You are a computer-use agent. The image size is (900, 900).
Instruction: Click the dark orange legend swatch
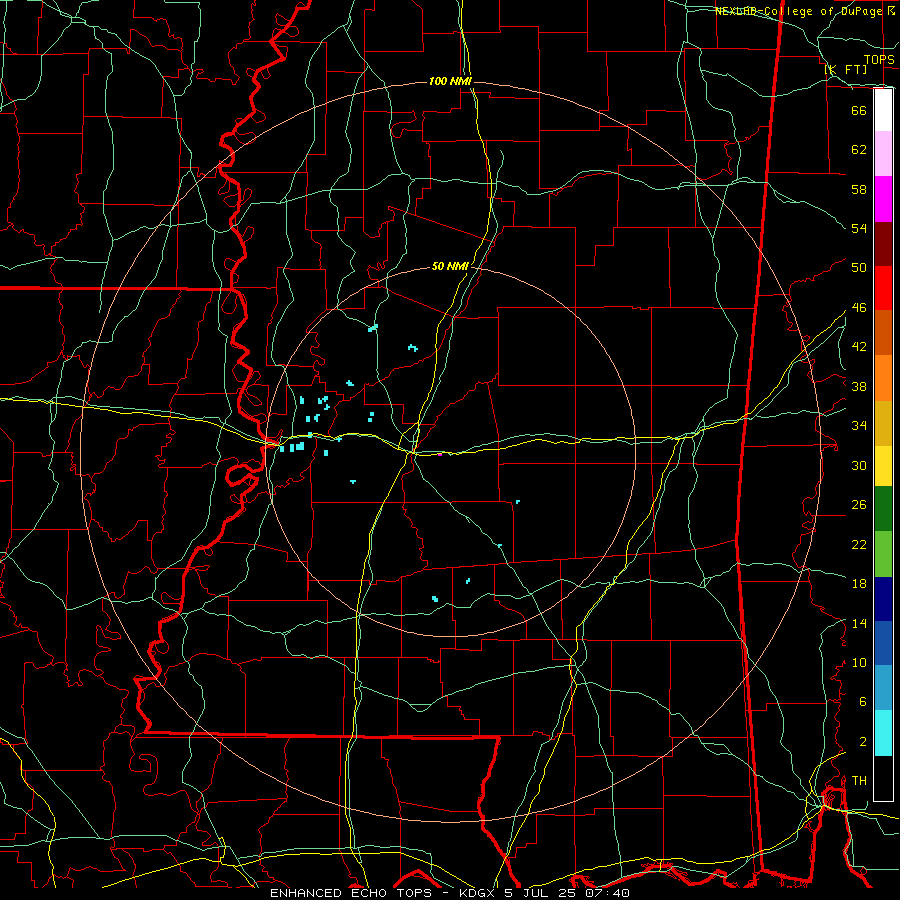pos(883,332)
